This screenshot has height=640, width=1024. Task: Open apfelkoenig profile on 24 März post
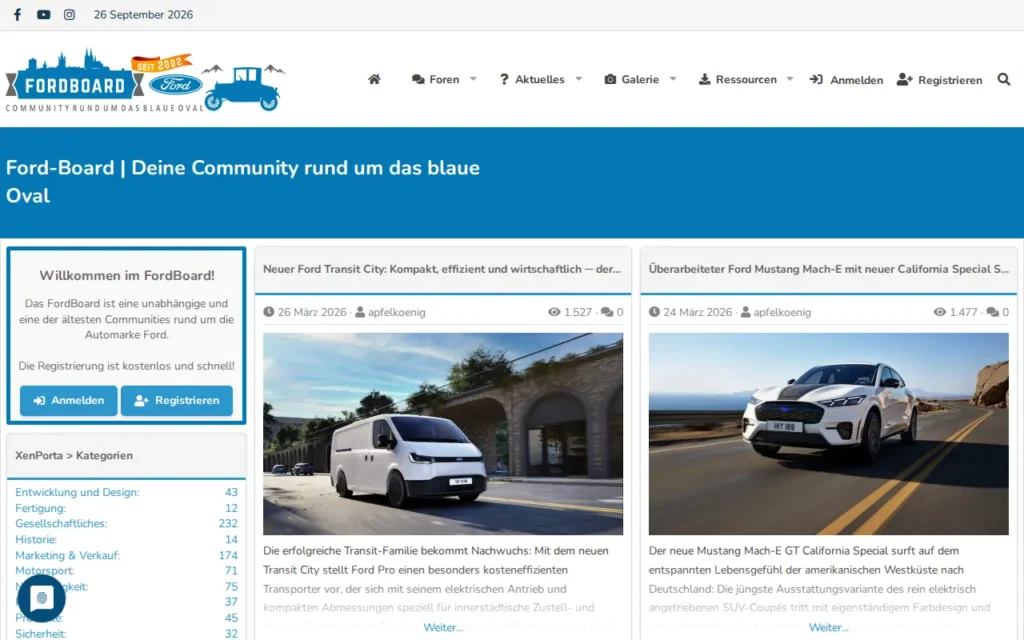point(782,312)
